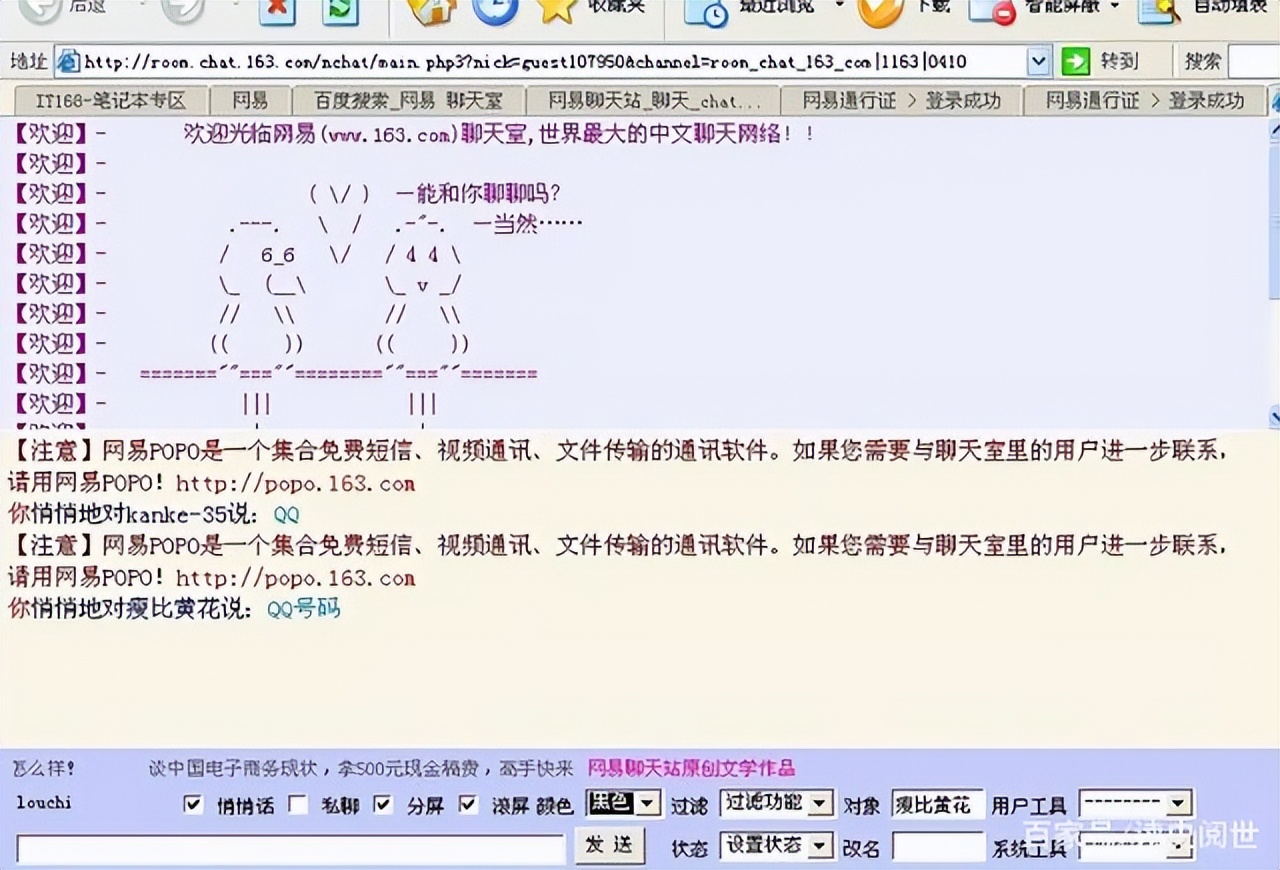1280x870 pixels.
Task: Enable the 私聊 private chat checkbox
Action: [x=298, y=803]
